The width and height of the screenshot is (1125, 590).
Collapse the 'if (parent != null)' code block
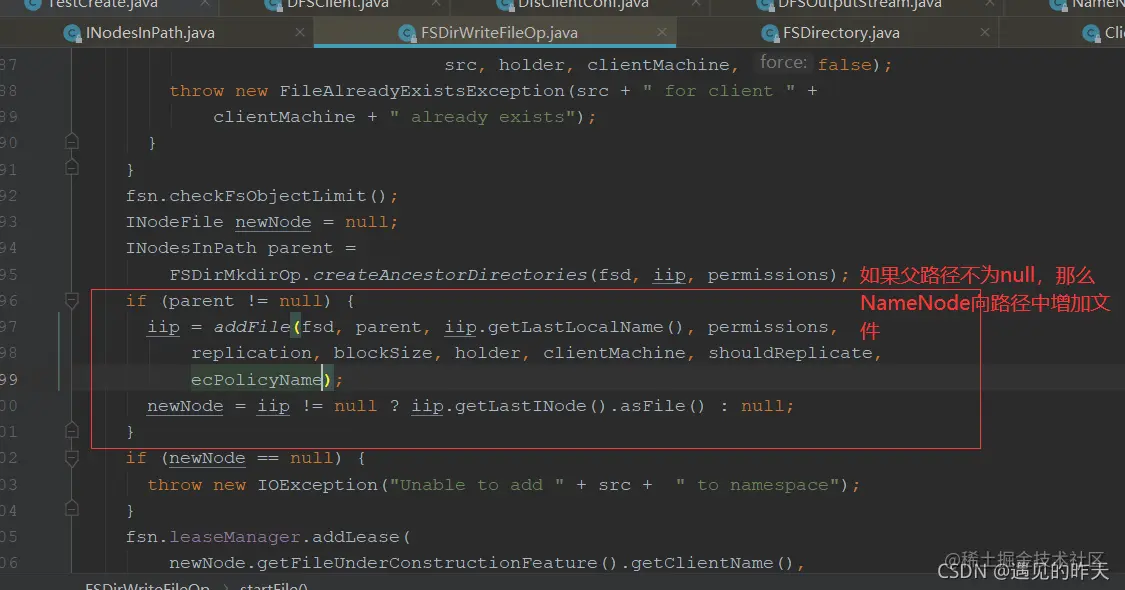click(x=72, y=300)
